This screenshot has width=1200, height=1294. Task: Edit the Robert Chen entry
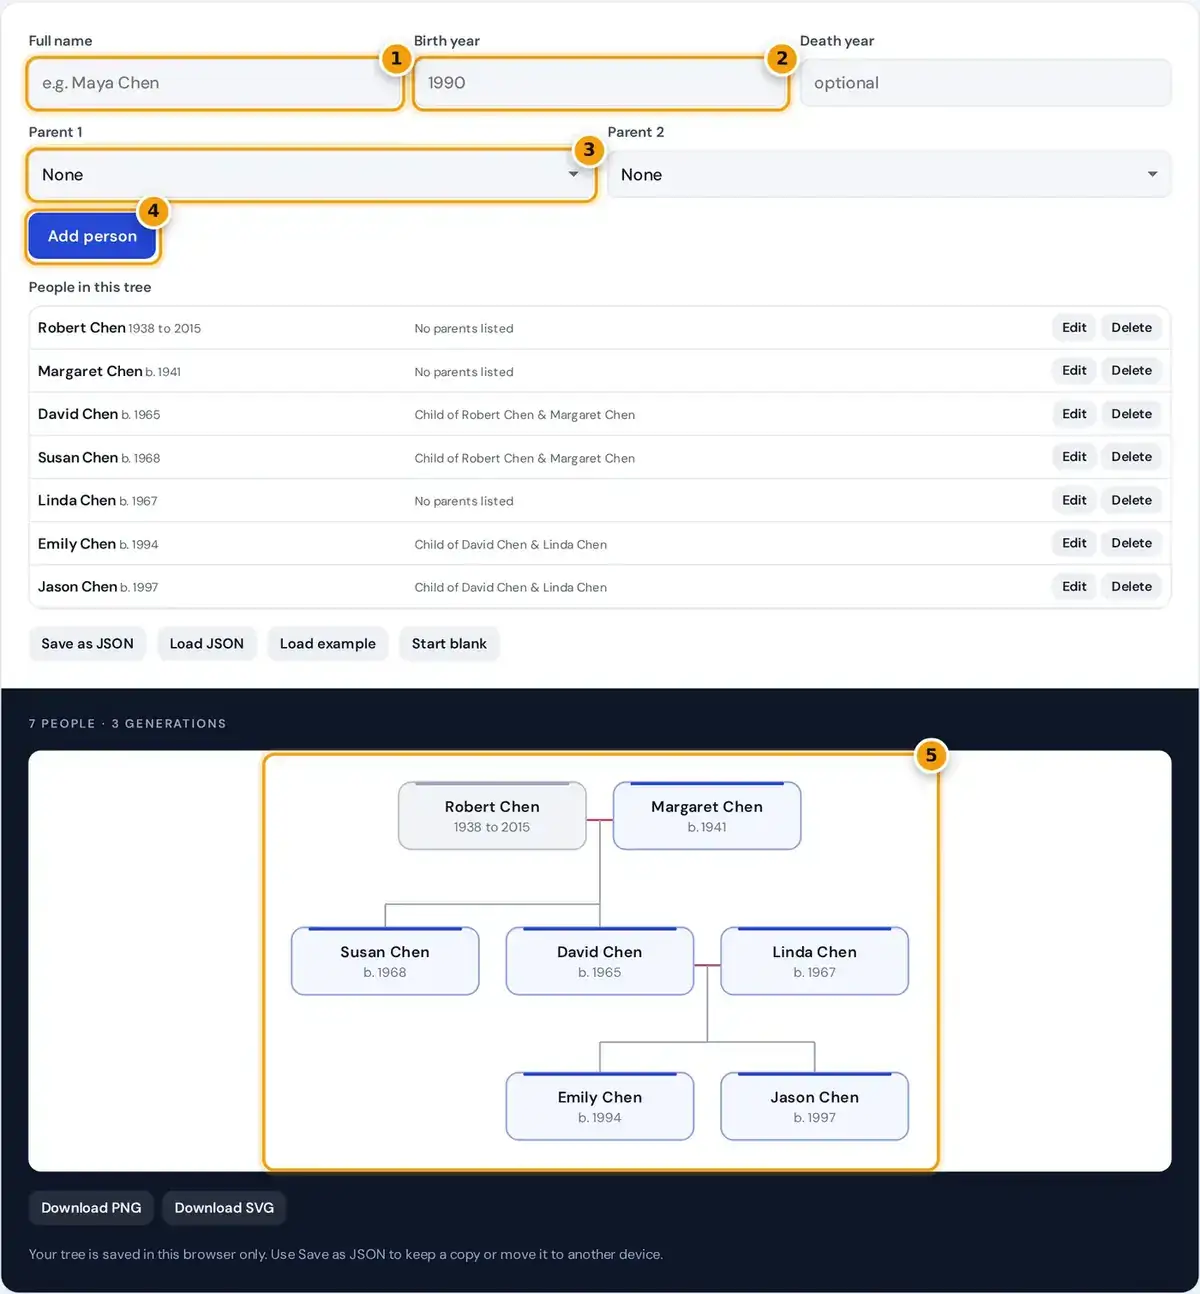click(1074, 328)
